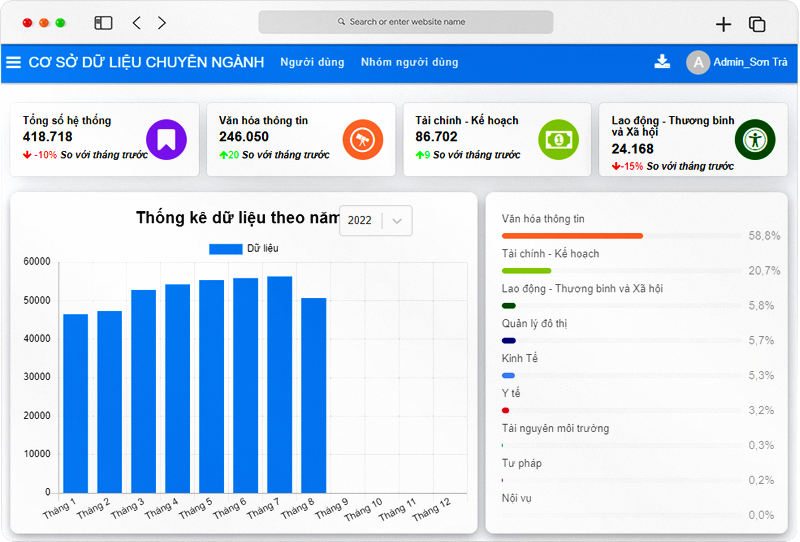
Task: Click the Tài chính - Kế hoạch progress bar
Action: point(621,270)
